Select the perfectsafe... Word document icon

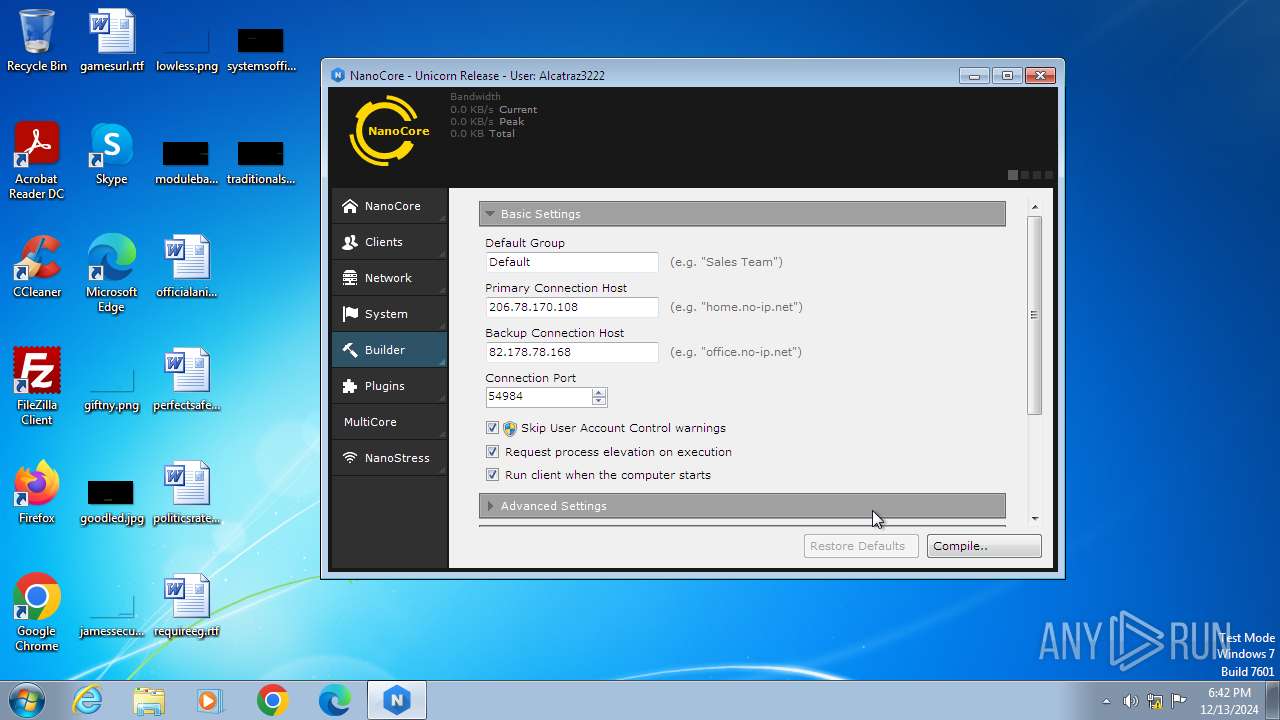pyautogui.click(x=187, y=379)
